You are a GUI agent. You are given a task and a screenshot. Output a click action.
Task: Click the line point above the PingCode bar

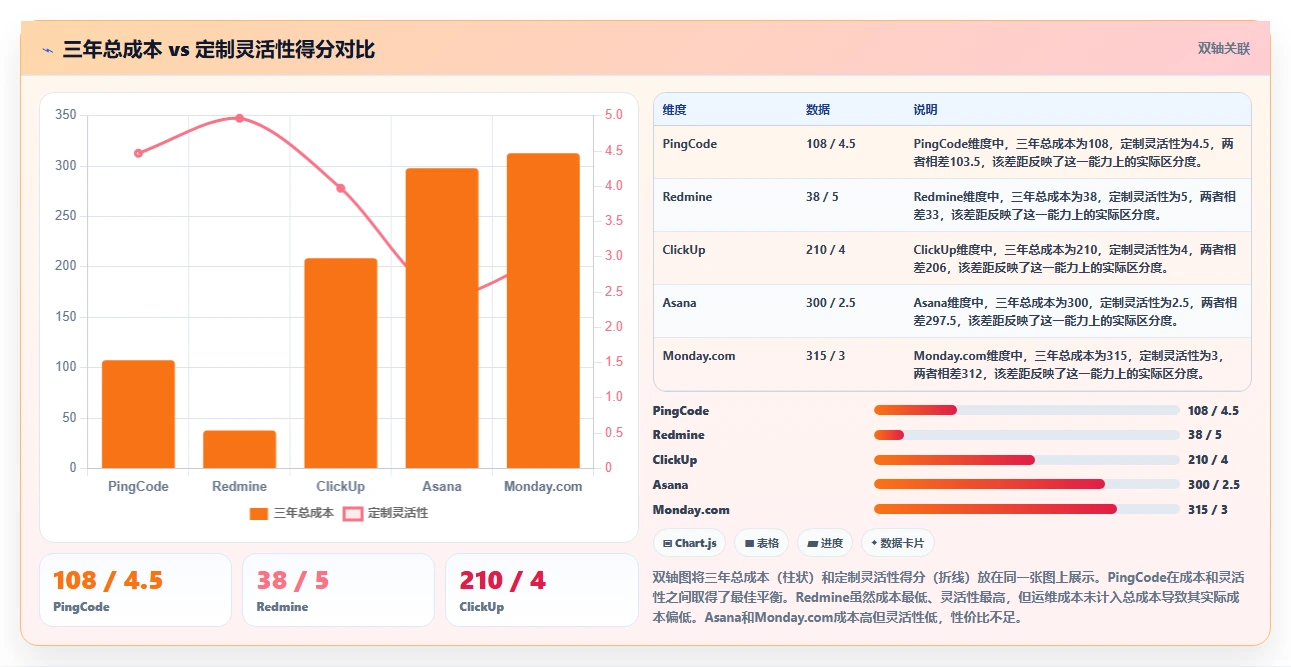pyautogui.click(x=138, y=153)
